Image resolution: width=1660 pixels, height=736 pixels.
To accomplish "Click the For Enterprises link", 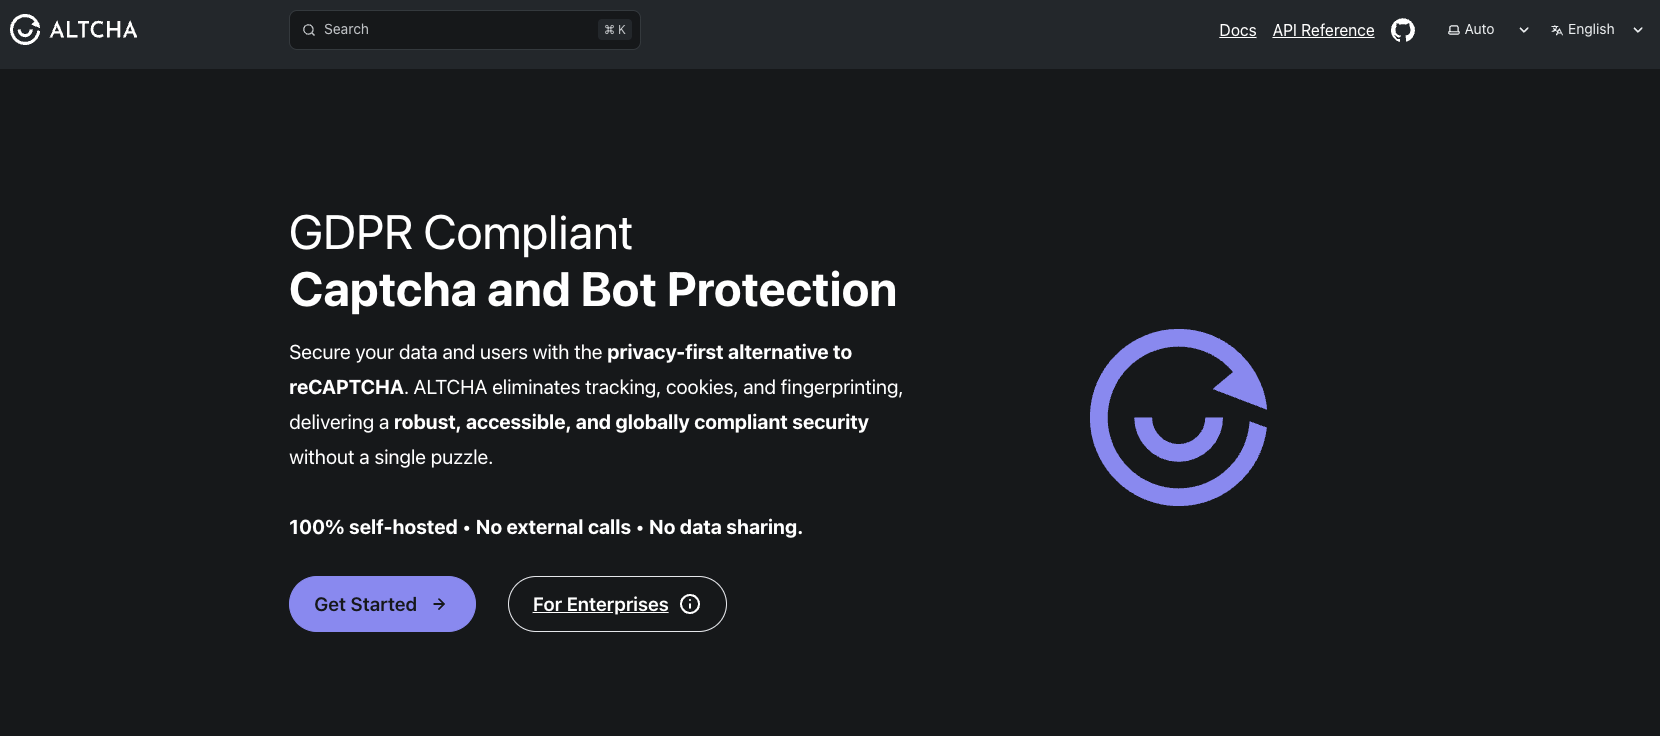I will pyautogui.click(x=617, y=604).
